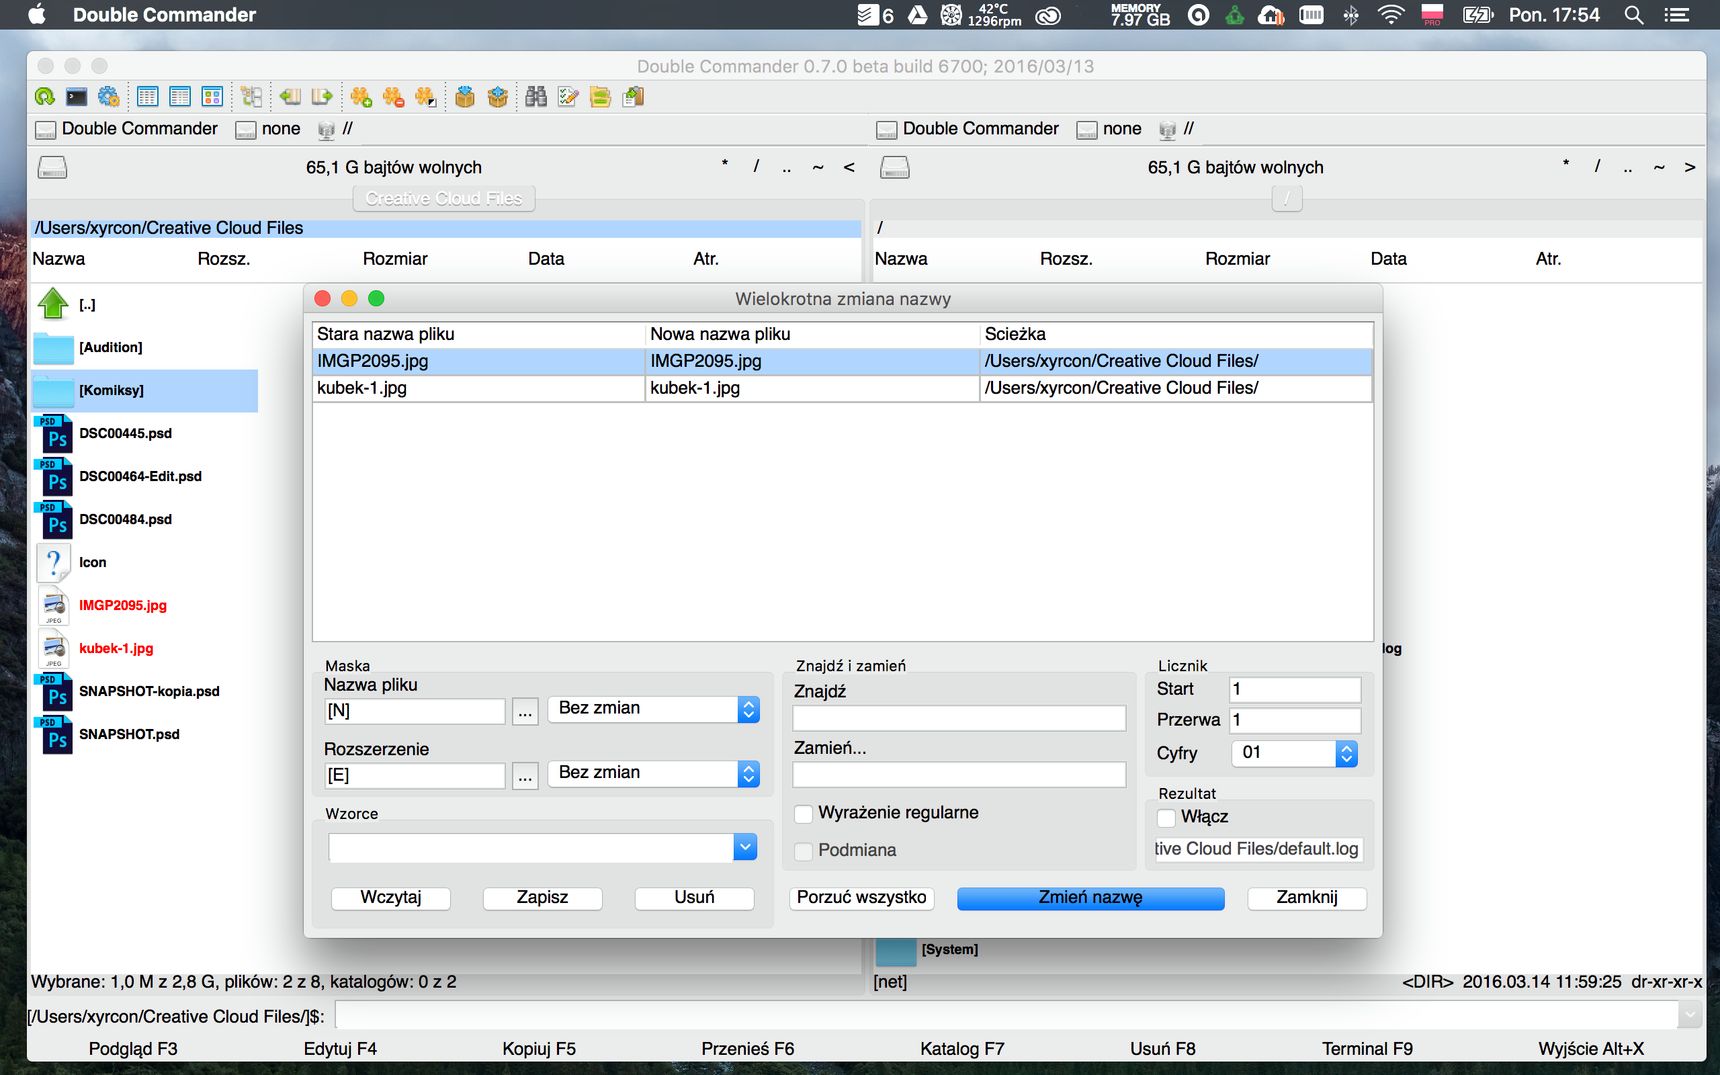Select the Creative Cloud Files tab in left panel
Viewport: 1720px width, 1075px height.
(x=444, y=199)
